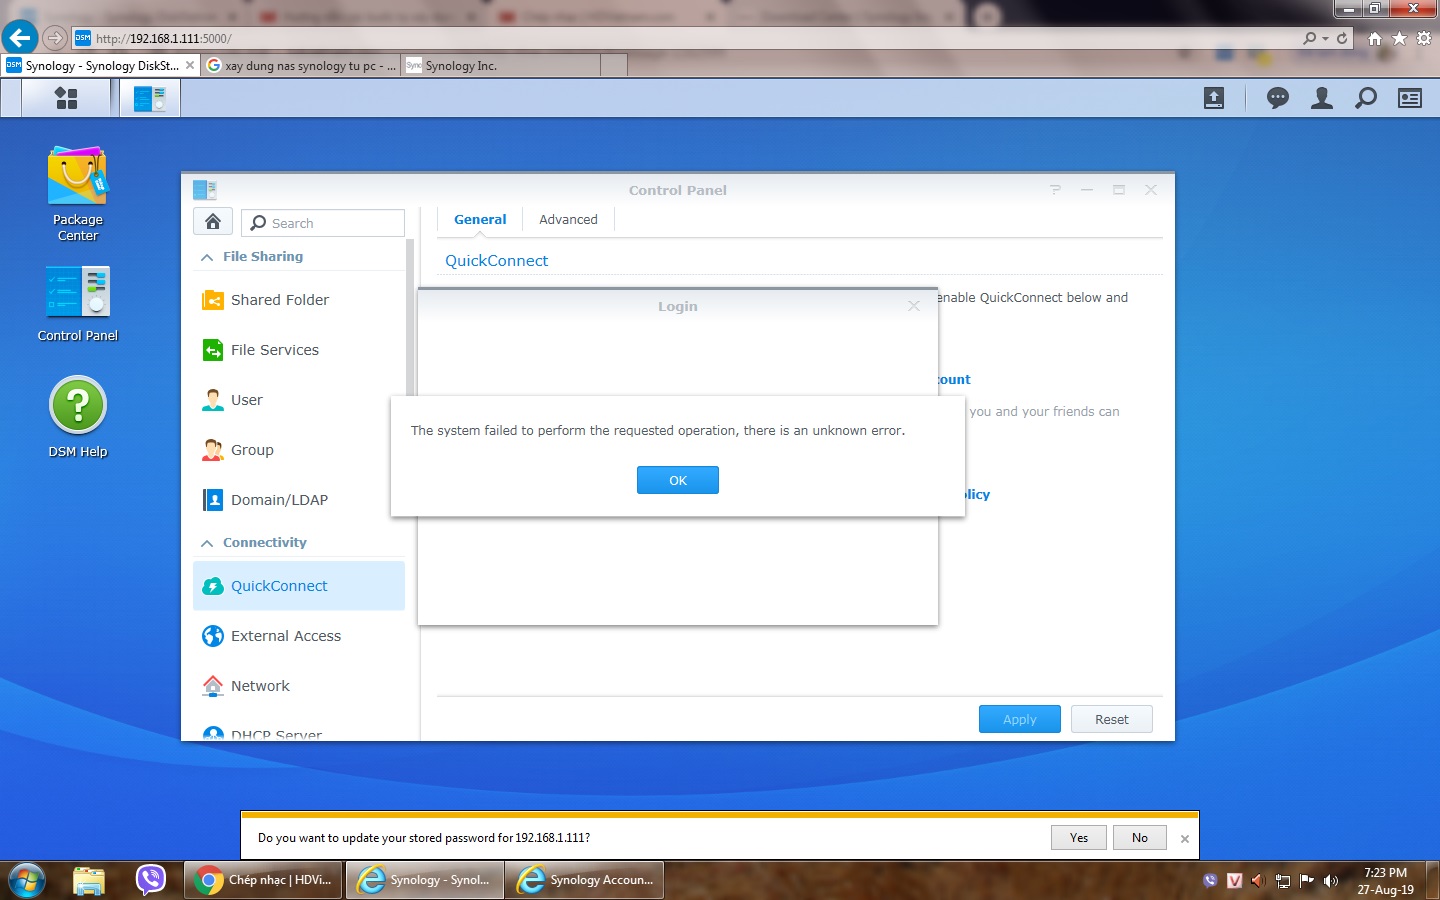The image size is (1440, 900).
Task: Click No on password update prompt
Action: point(1140,838)
